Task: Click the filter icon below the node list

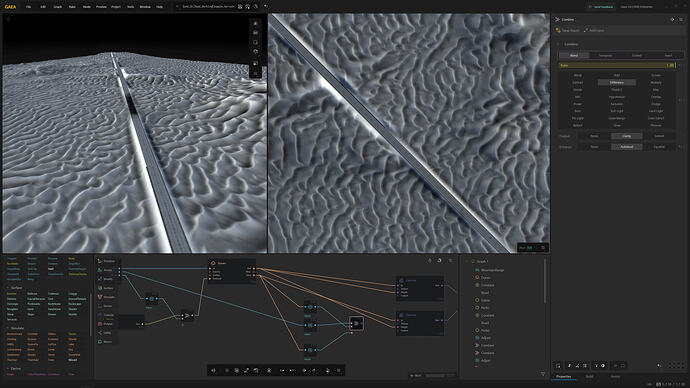Action: pos(543,374)
